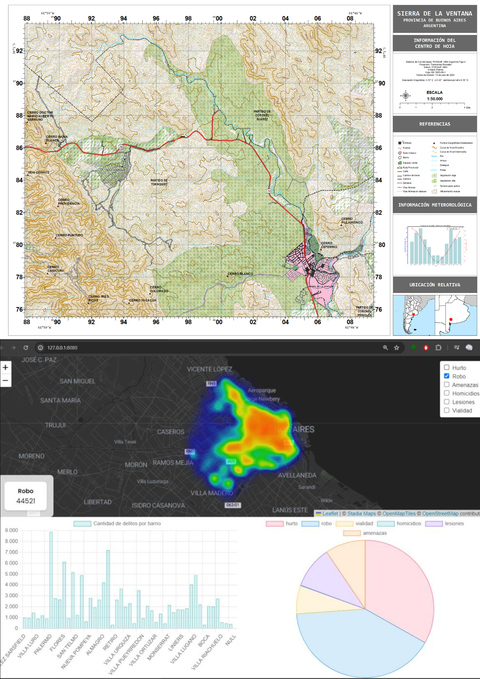480x679 pixels.
Task: Toggle the hurto legend swatch in pie chart
Action: (x=274, y=524)
